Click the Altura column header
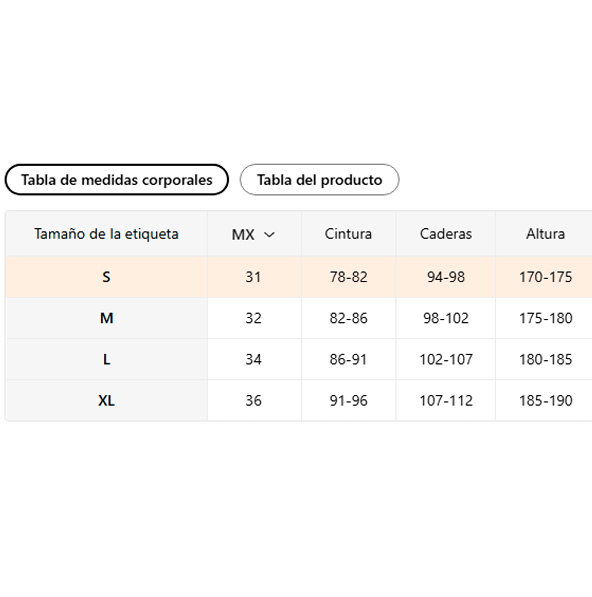This screenshot has width=592, height=597. pos(546,234)
